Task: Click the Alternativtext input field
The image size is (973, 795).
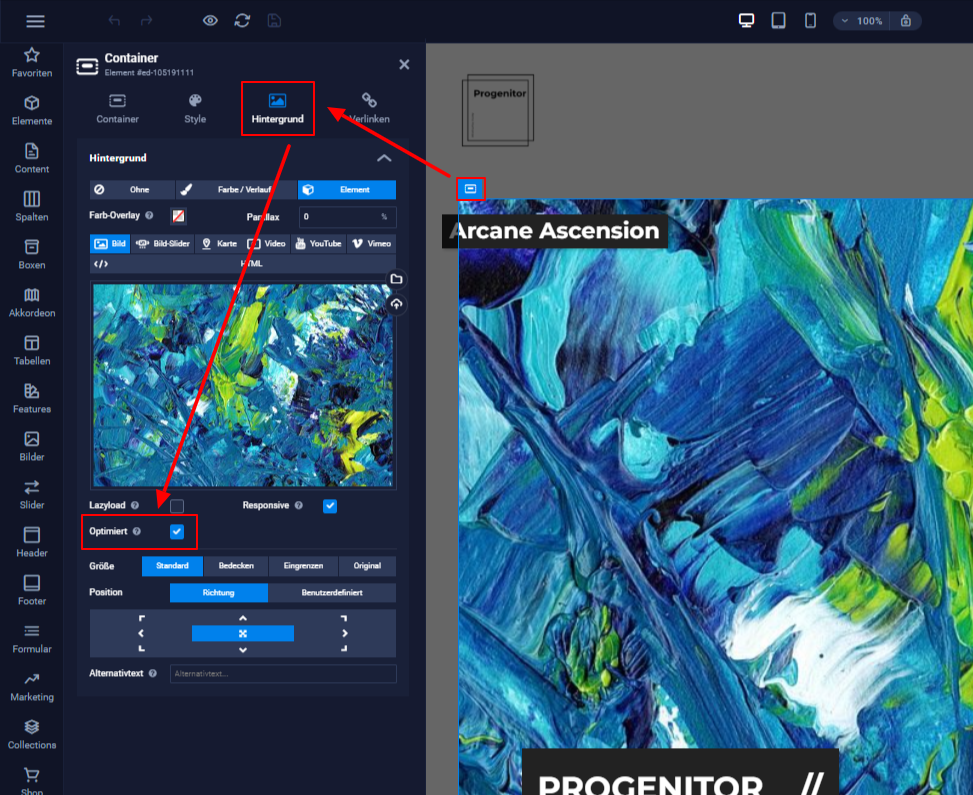Action: pyautogui.click(x=283, y=674)
